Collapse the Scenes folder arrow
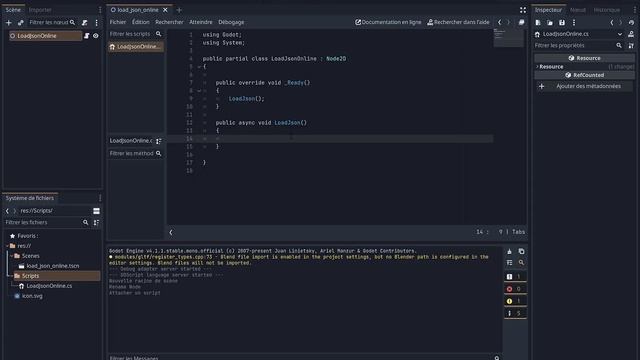This screenshot has height=360, width=640. click(11, 256)
